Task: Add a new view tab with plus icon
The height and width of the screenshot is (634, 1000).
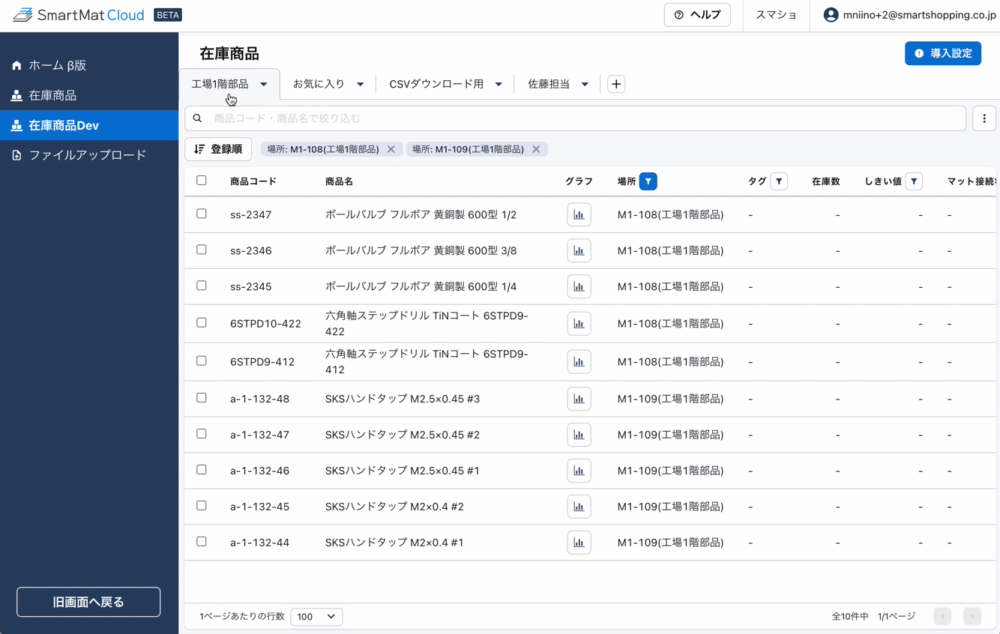Action: point(616,84)
